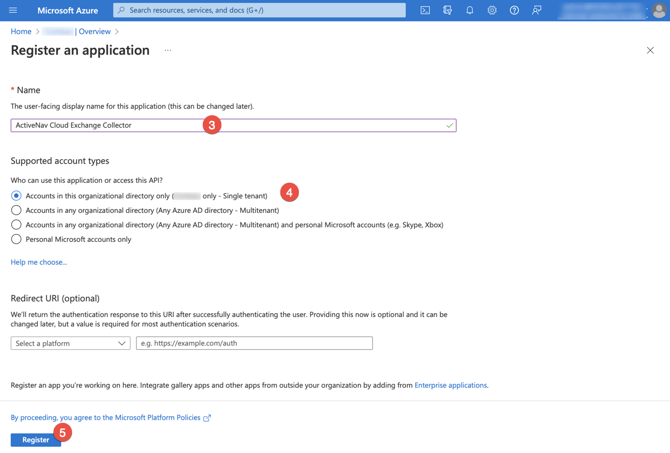670x453 pixels.
Task: Click the Supported account types heading
Action: pyautogui.click(x=60, y=161)
